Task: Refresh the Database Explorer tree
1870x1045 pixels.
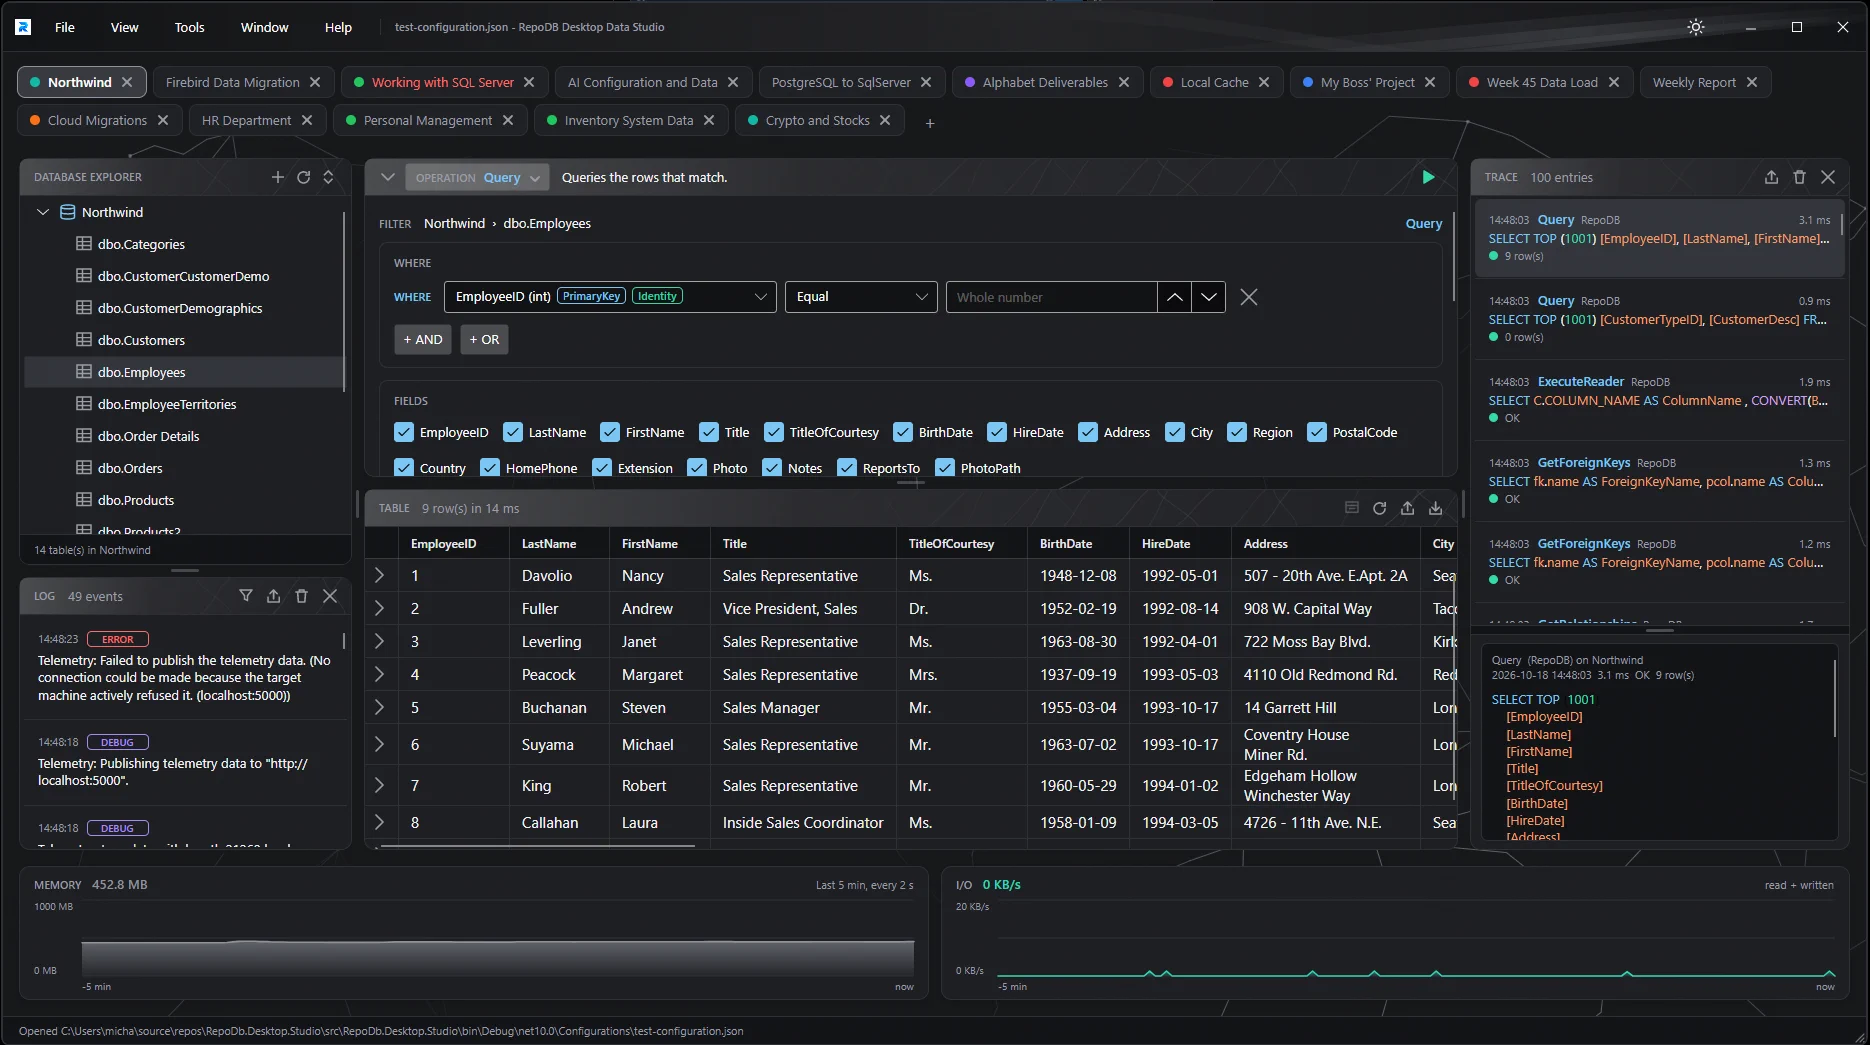Action: tap(304, 177)
